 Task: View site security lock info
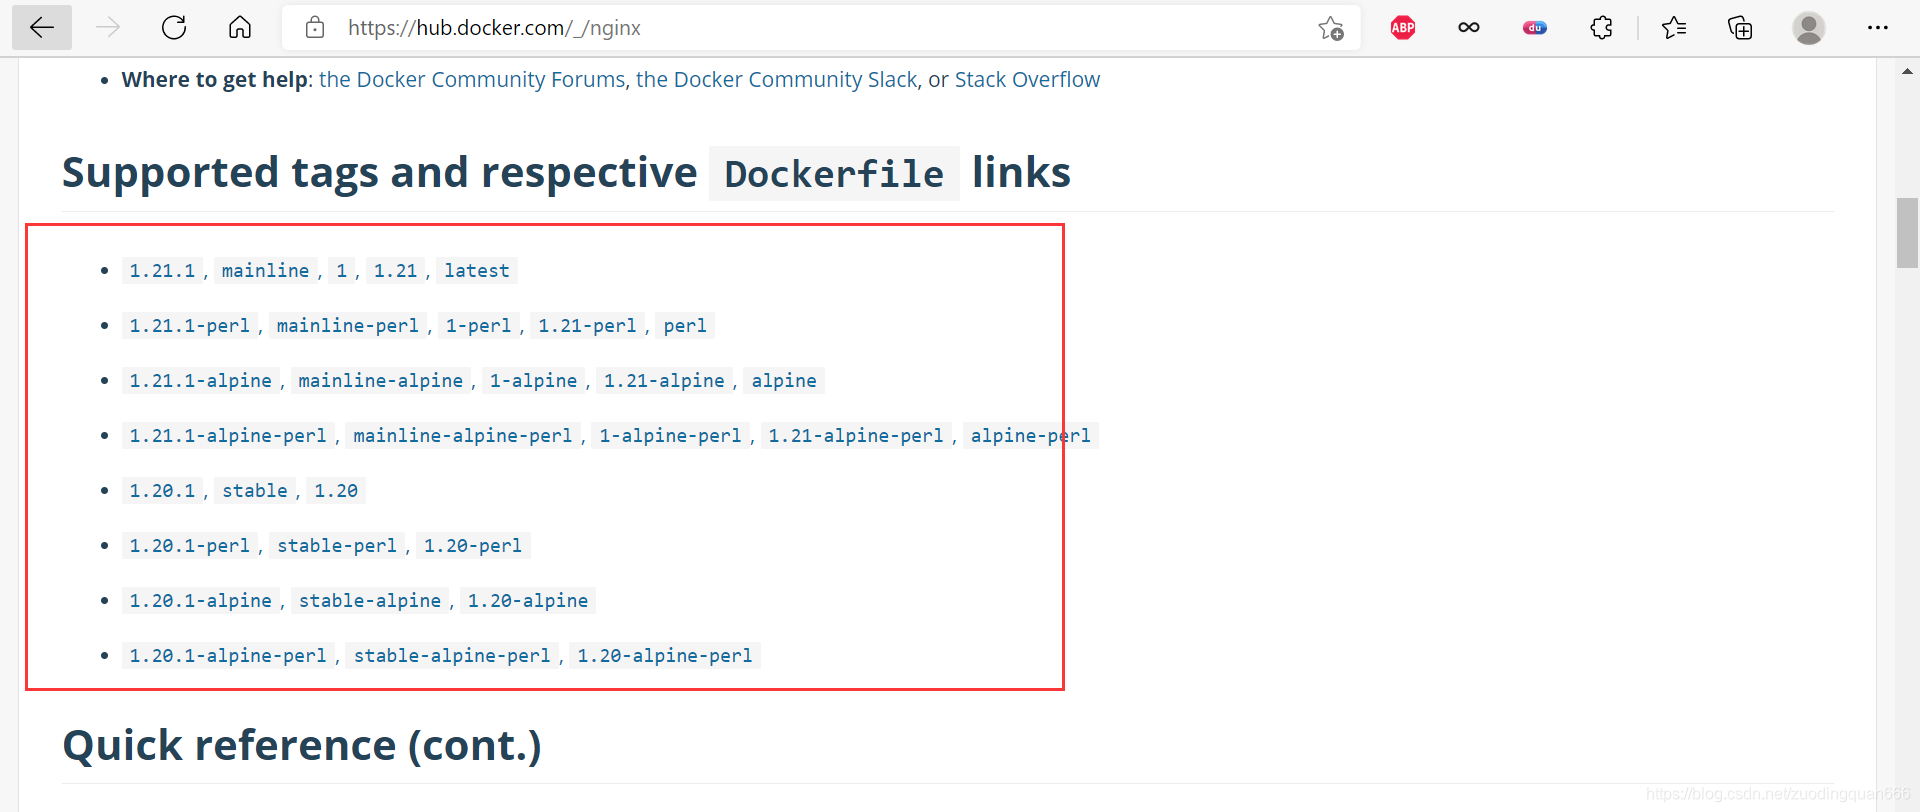pyautogui.click(x=315, y=27)
